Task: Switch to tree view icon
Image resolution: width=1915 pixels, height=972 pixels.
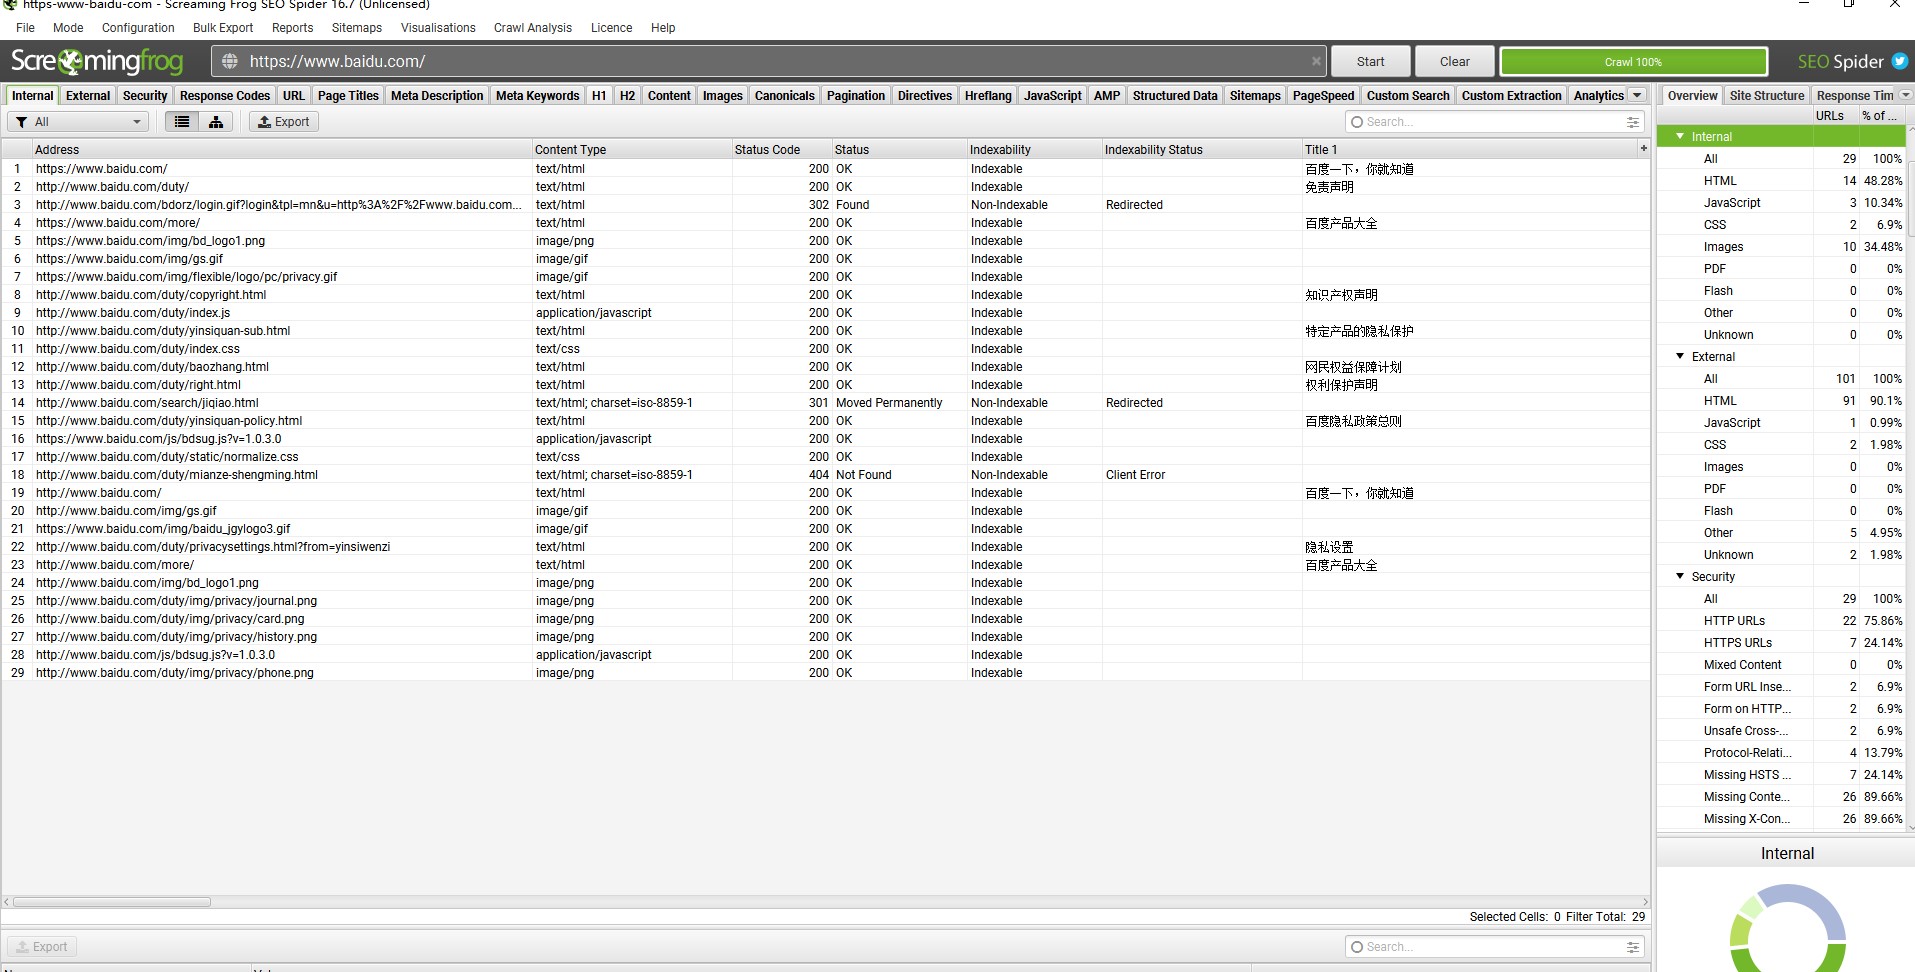Action: click(x=216, y=122)
